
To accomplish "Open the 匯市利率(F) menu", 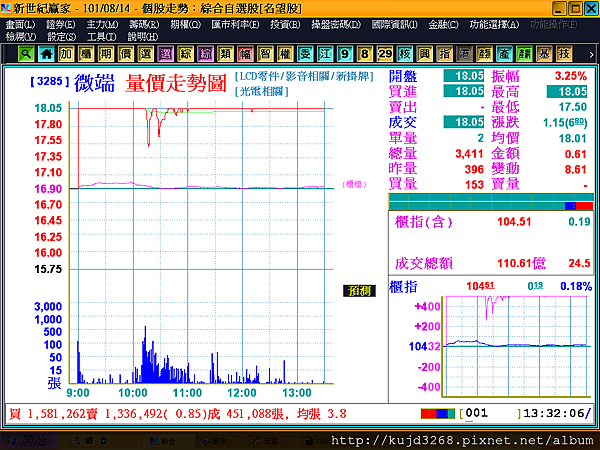I will tap(235, 25).
